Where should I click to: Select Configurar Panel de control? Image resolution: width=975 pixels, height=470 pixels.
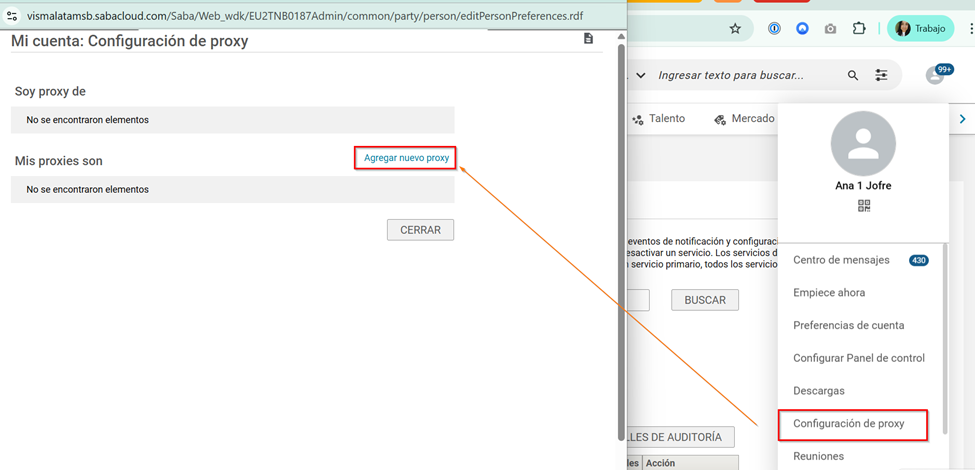tap(859, 358)
